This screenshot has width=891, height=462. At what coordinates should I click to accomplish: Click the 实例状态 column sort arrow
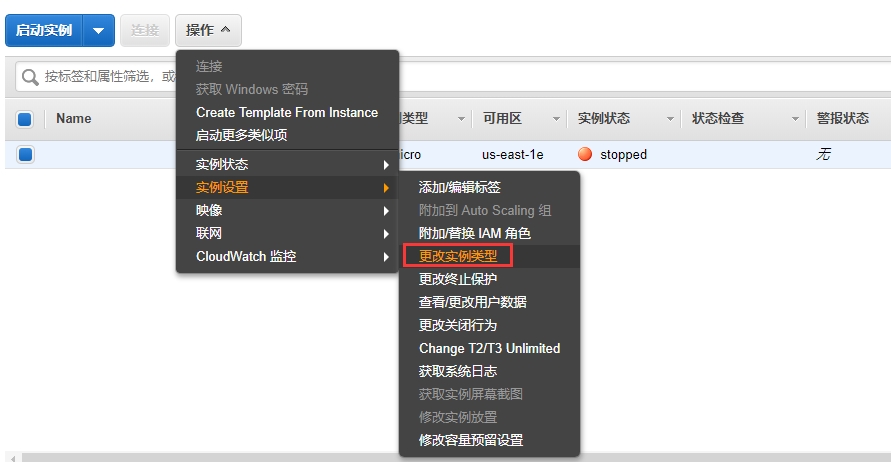[670, 119]
